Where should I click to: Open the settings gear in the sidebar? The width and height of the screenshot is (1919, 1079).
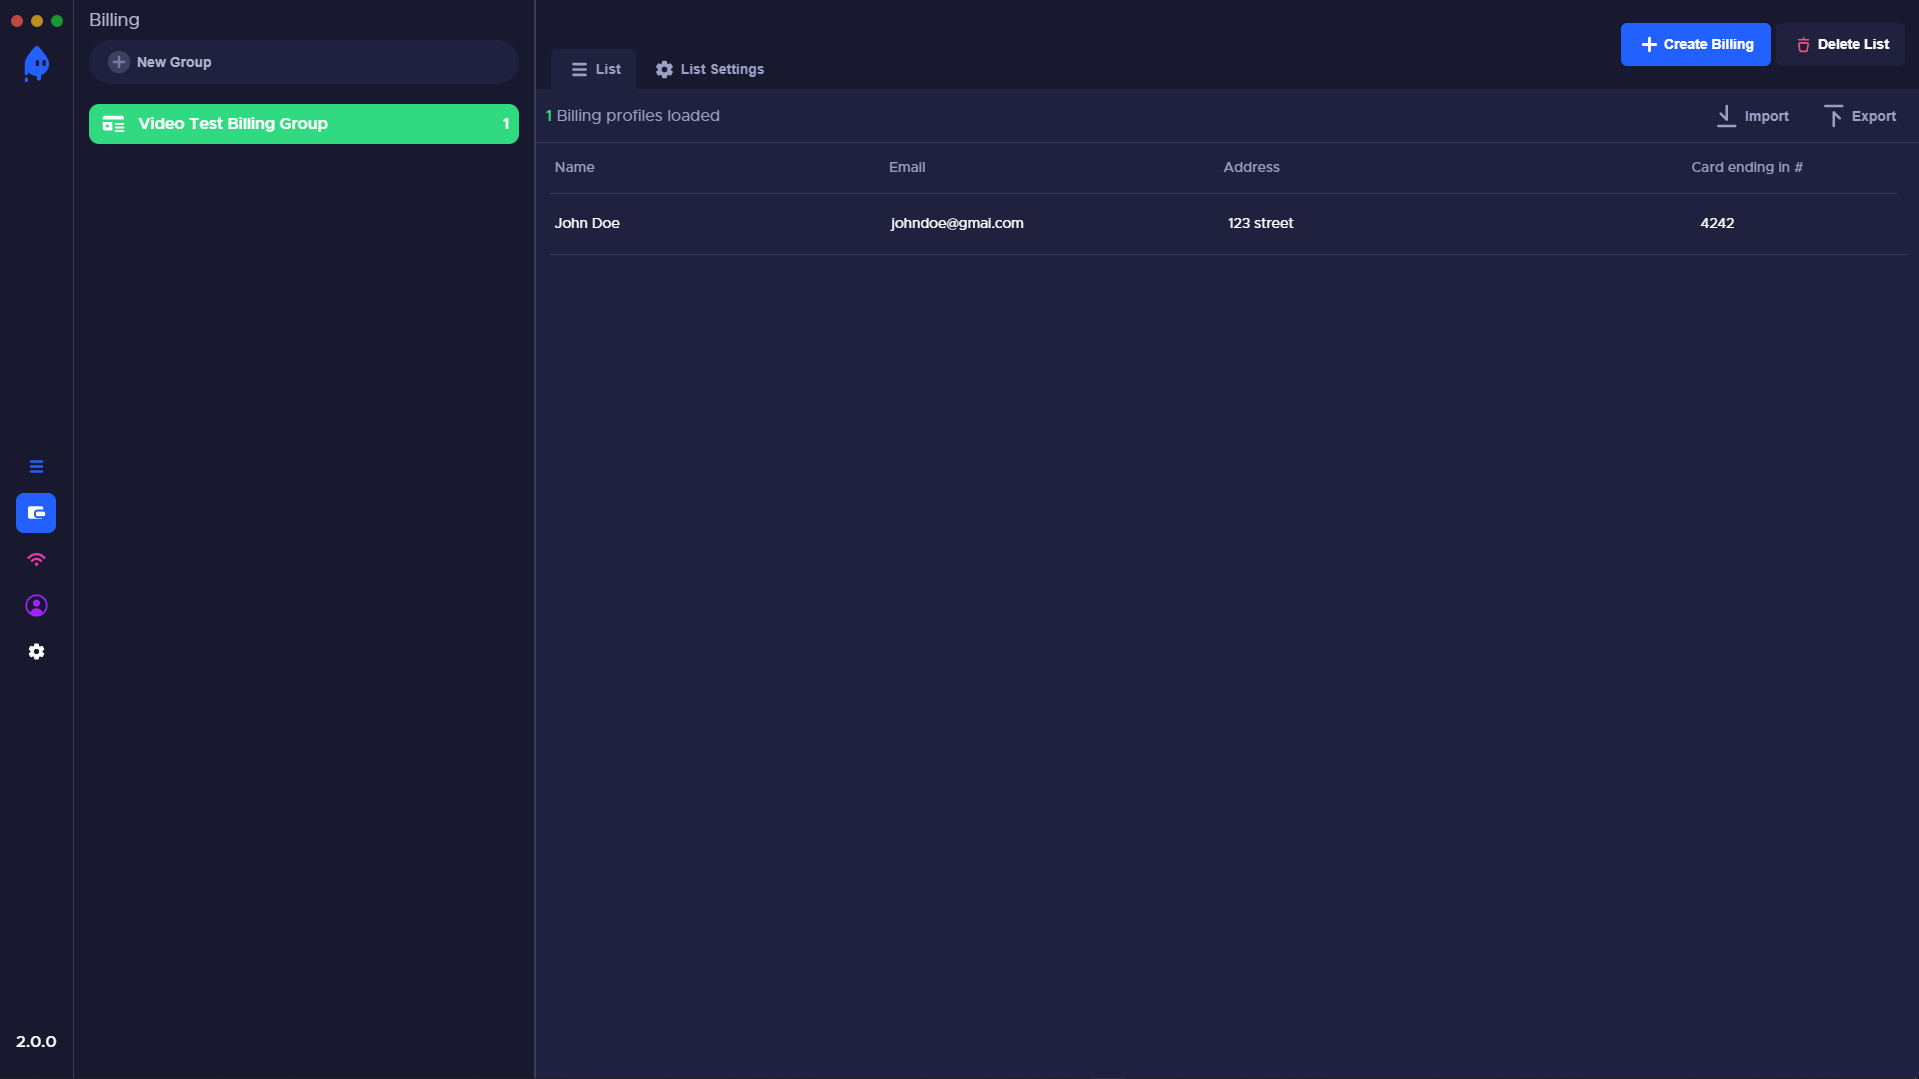tap(36, 652)
